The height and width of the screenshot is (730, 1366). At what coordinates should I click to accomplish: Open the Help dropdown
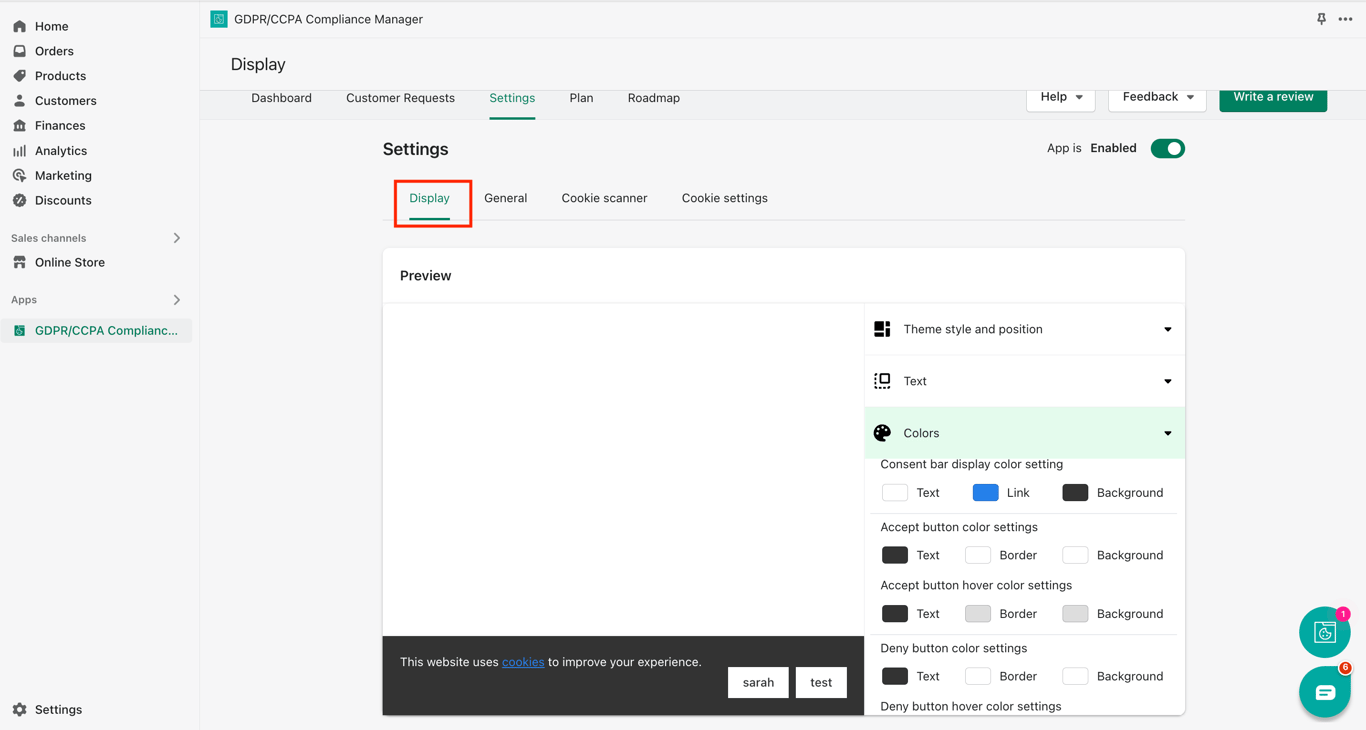[x=1060, y=97]
